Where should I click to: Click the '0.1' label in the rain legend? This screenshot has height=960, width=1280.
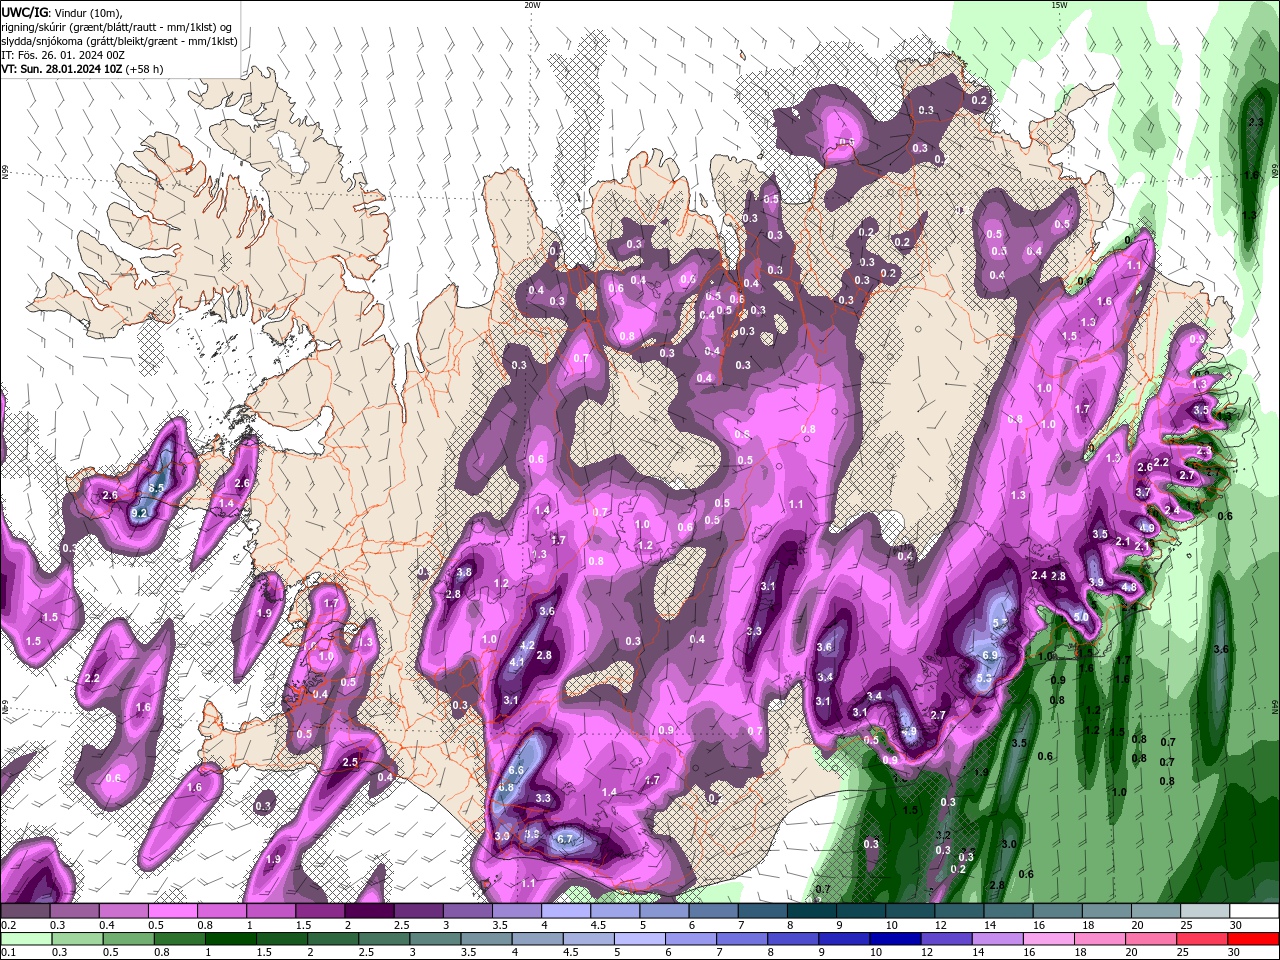[x=9, y=953]
